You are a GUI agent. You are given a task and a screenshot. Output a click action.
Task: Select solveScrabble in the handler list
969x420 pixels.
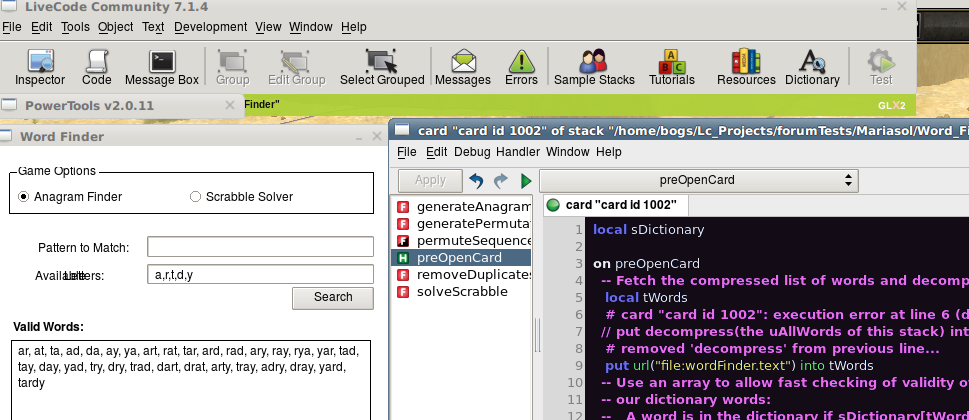coord(461,292)
